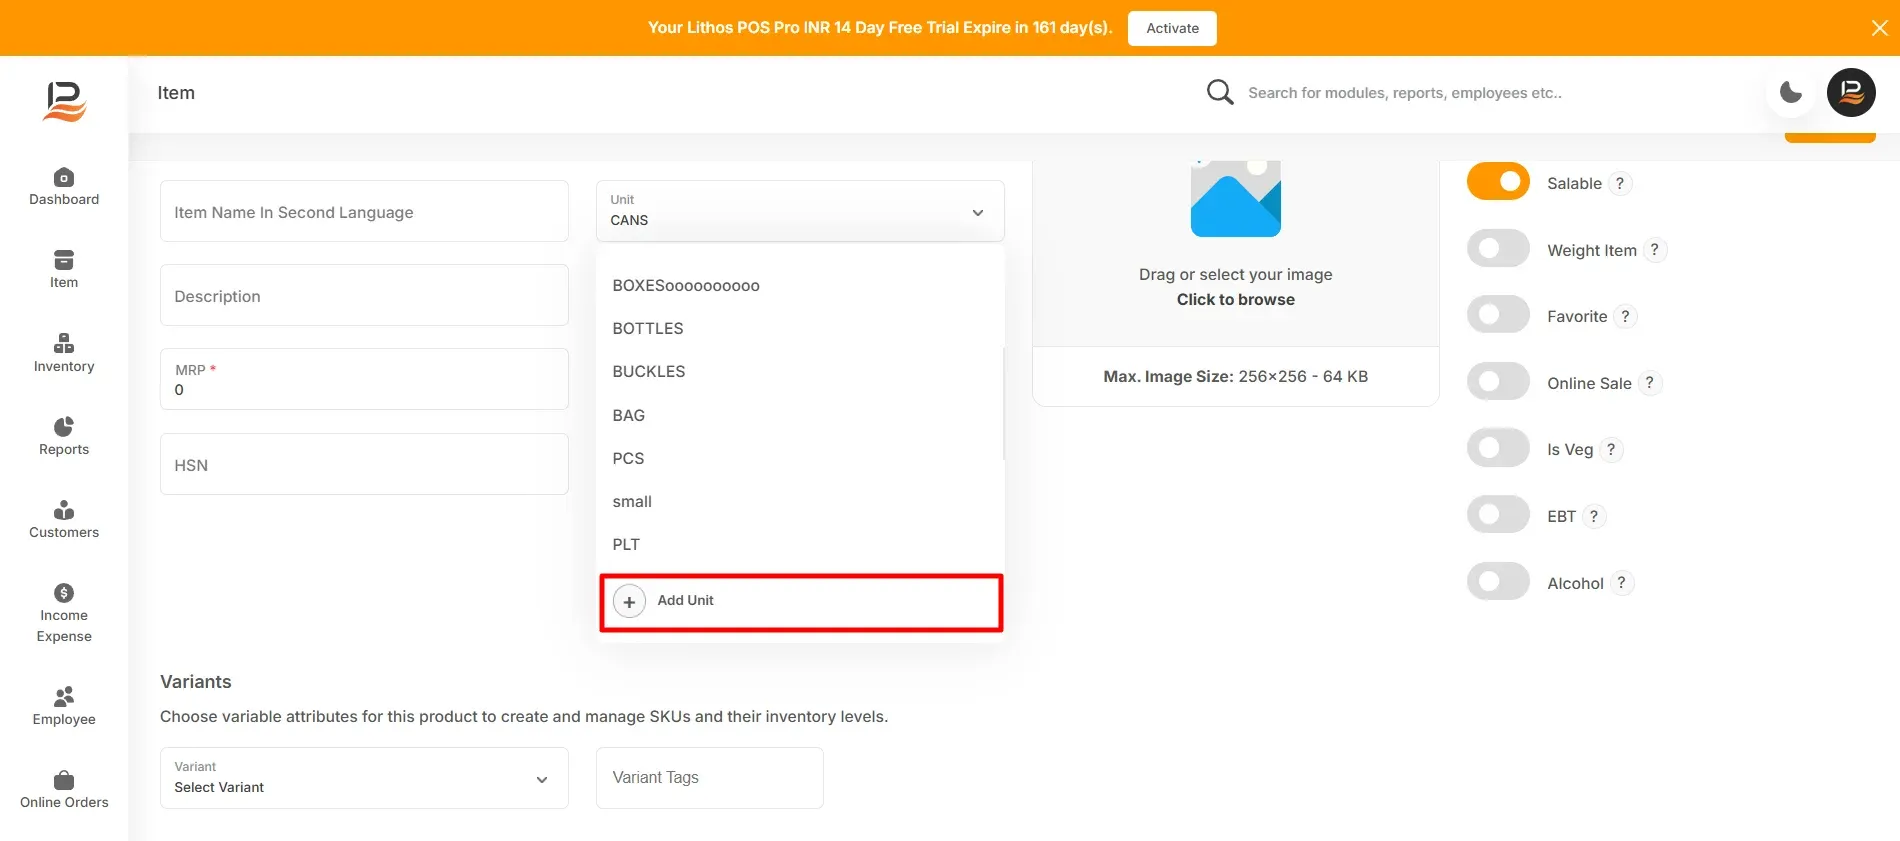This screenshot has width=1900, height=841.
Task: Open Online Orders bag icon
Action: pyautogui.click(x=64, y=780)
